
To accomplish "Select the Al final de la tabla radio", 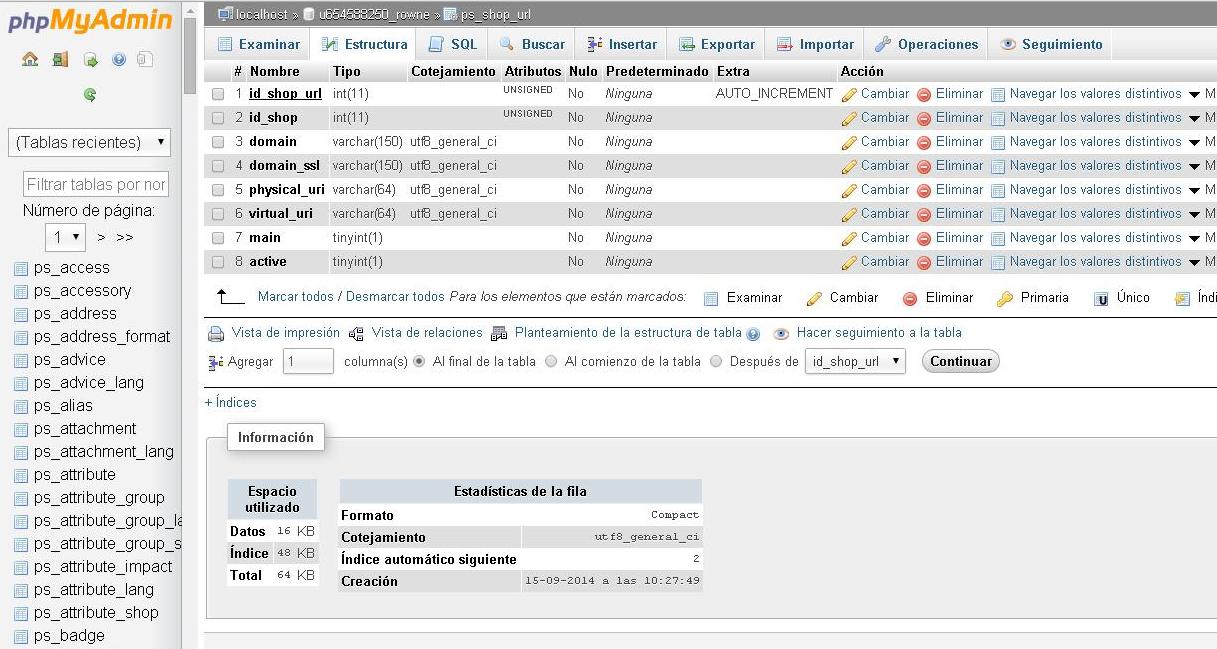I will point(419,362).
